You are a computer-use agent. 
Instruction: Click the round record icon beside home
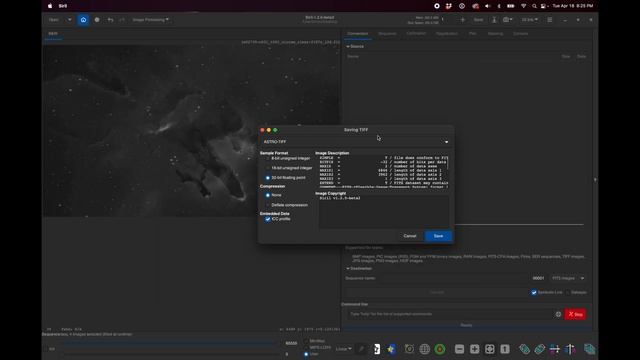pos(97,20)
